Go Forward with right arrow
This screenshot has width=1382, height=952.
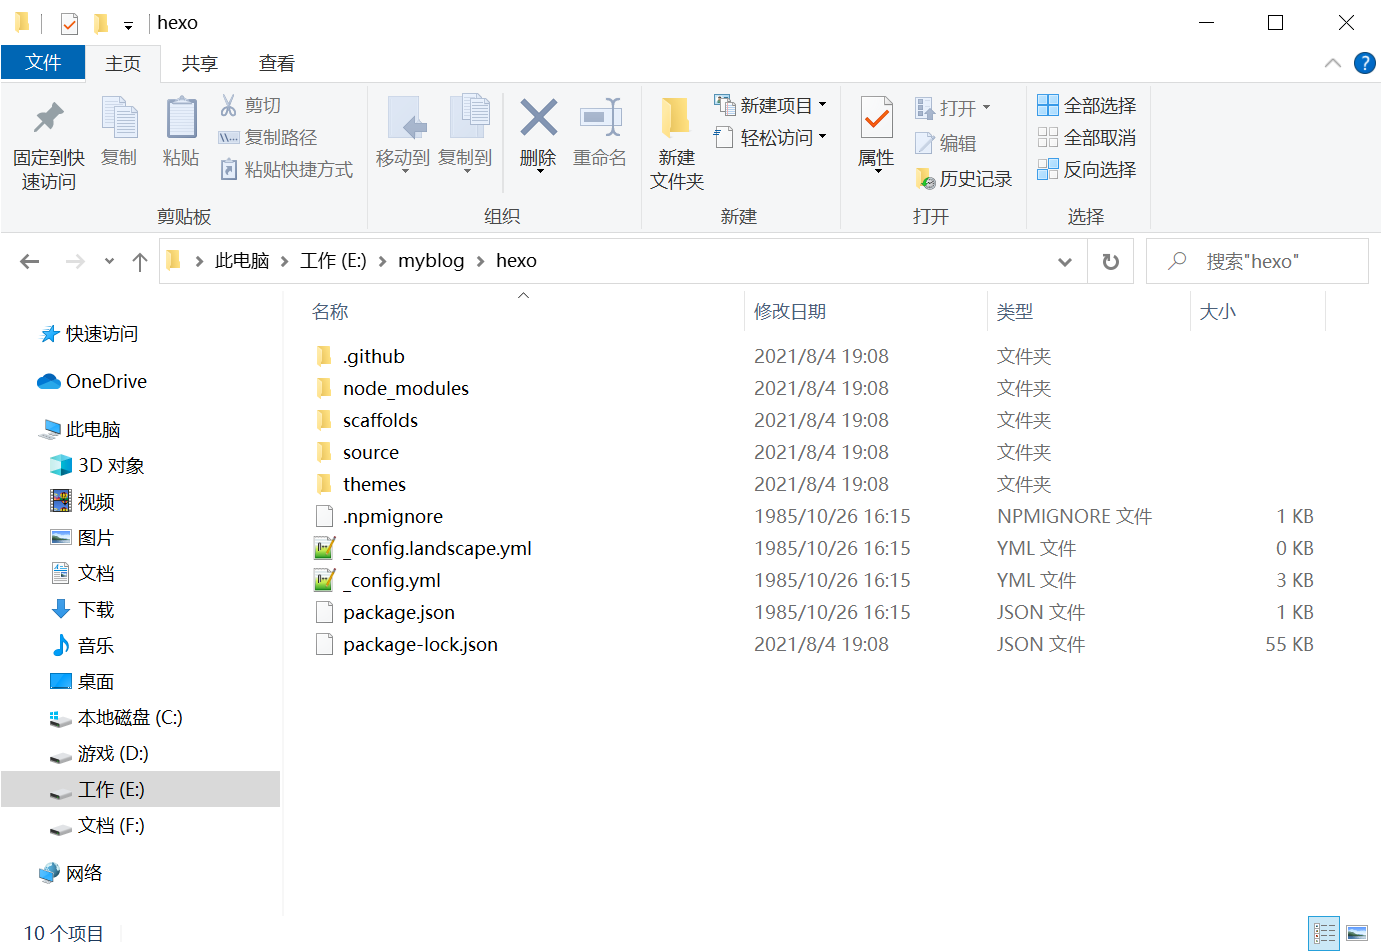click(75, 261)
